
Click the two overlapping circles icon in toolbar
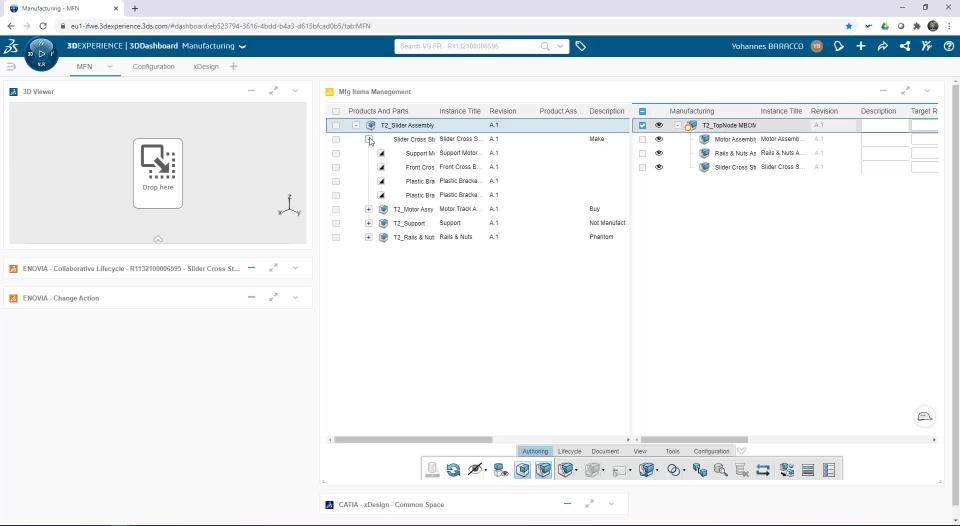(673, 470)
